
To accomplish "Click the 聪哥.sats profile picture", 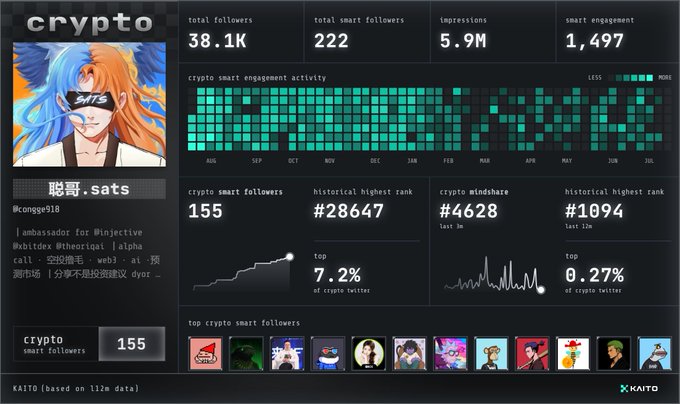I will coord(89,104).
